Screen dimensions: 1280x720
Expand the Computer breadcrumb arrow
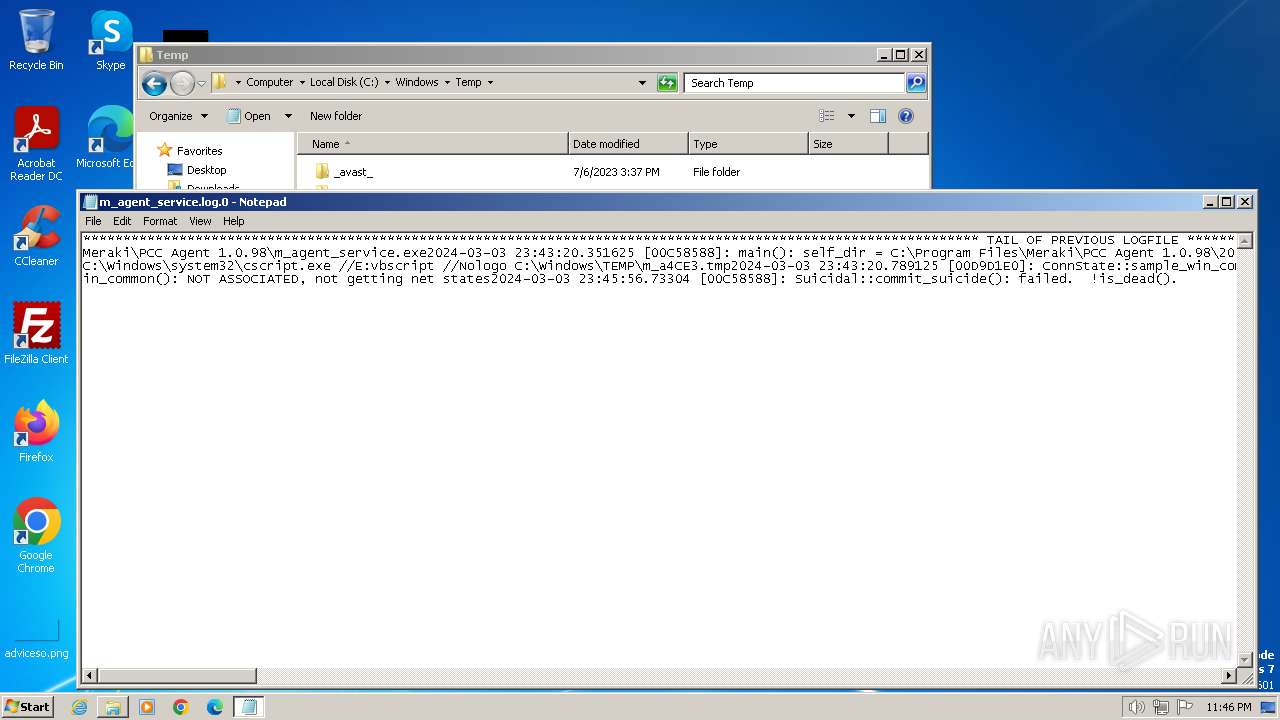tap(301, 83)
